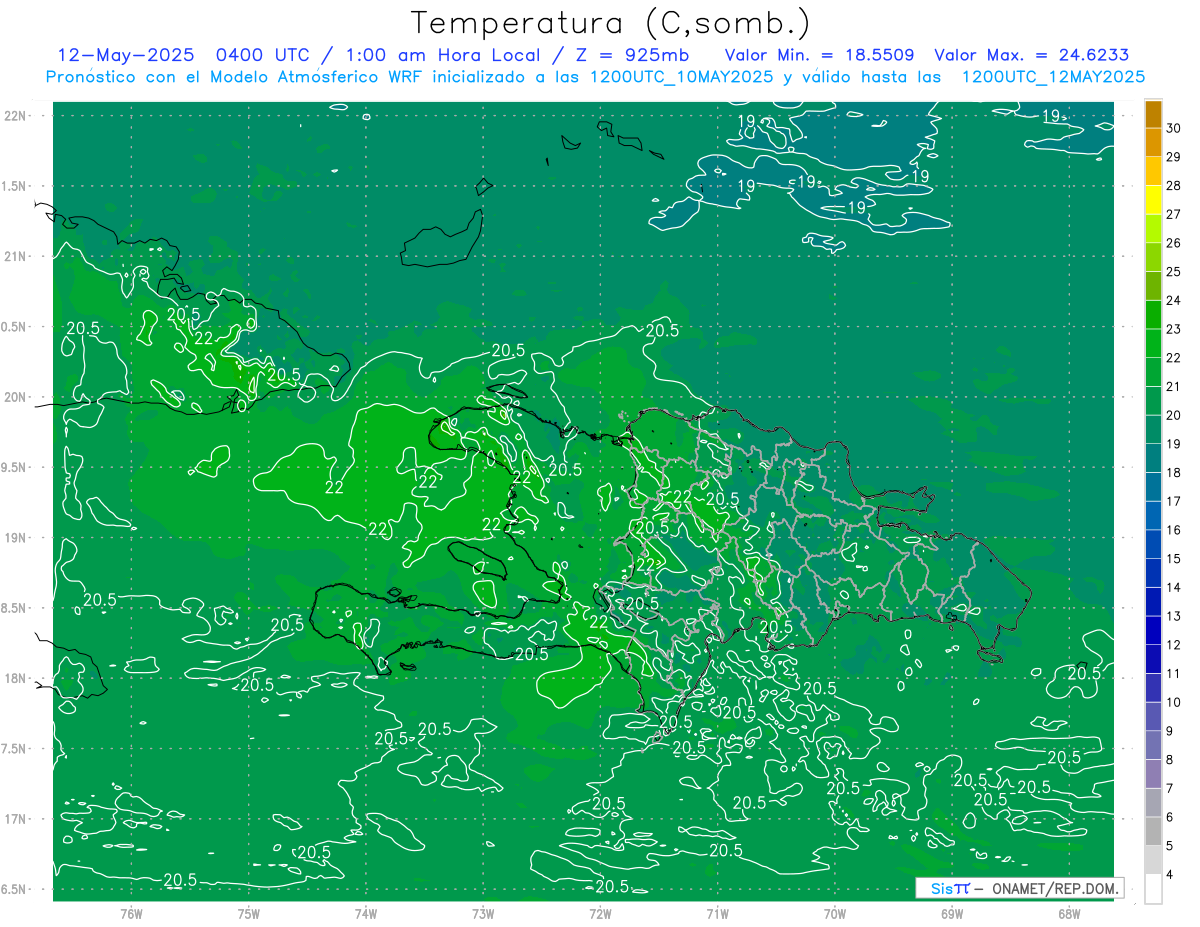This screenshot has width=1200, height=927.
Task: Click the '24' label on the color scale
Action: 1174,300
